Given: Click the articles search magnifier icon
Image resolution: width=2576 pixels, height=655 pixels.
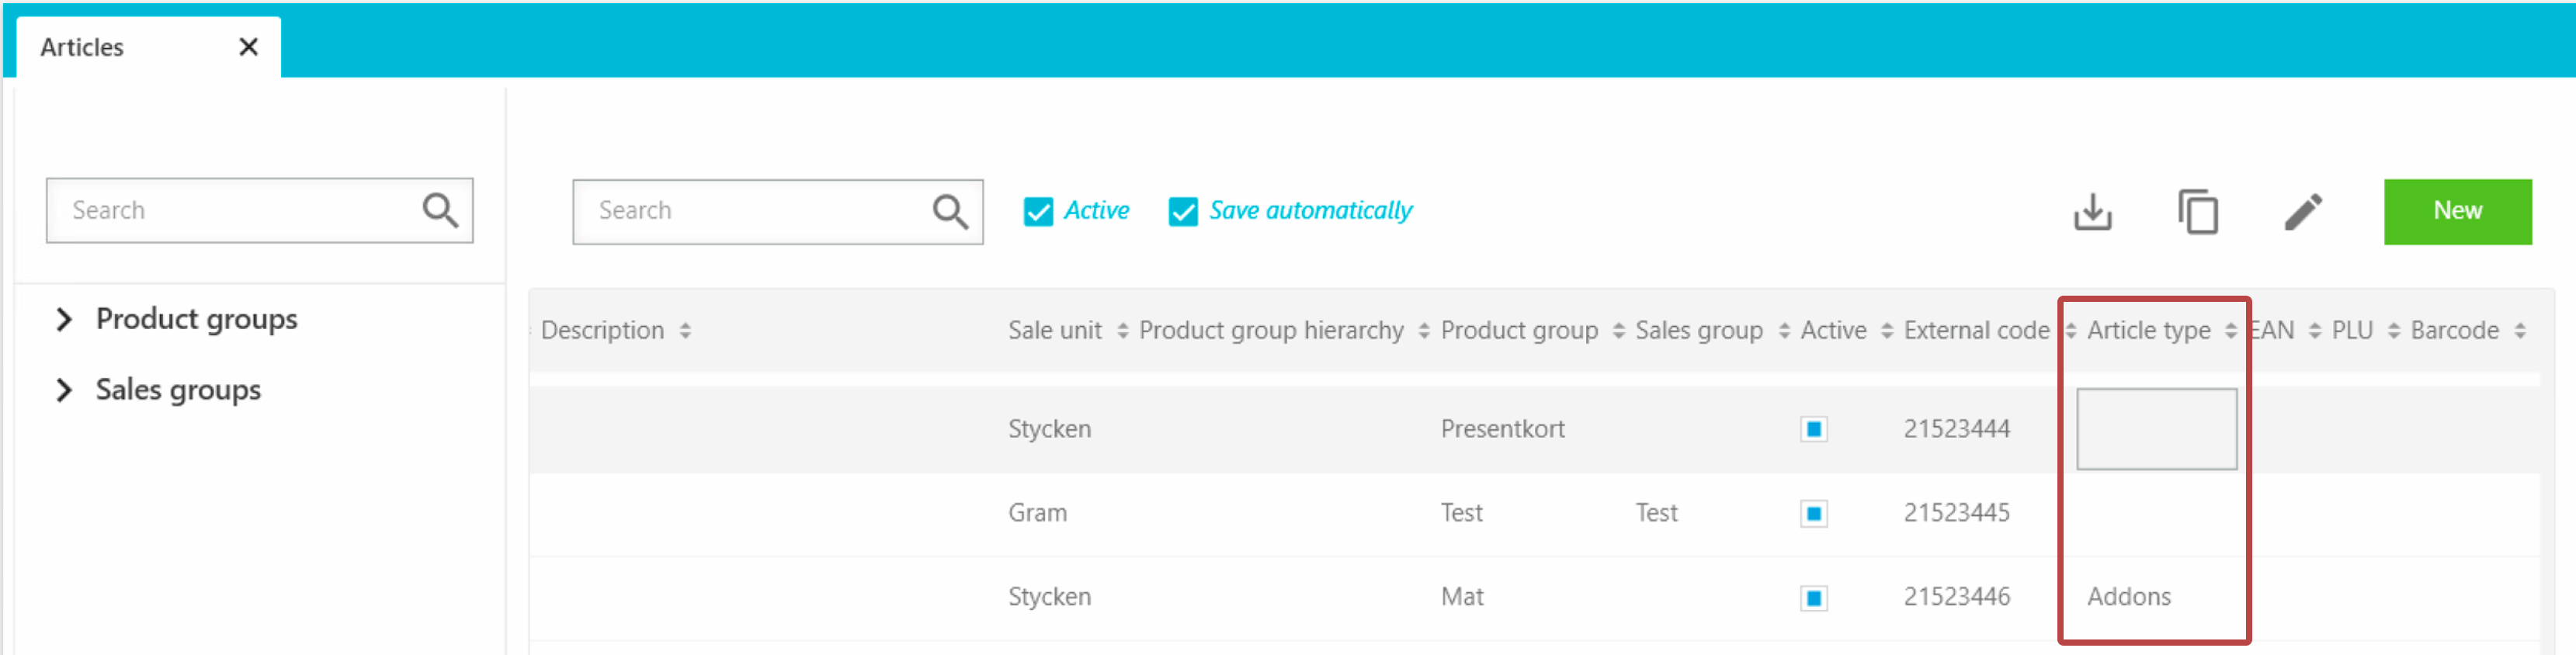Looking at the screenshot, I should [x=949, y=212].
